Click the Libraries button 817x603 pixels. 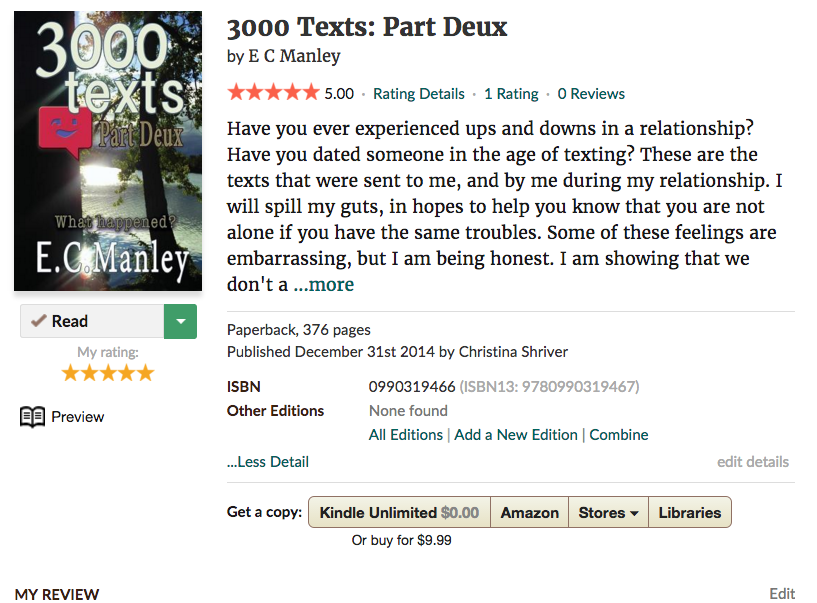(x=689, y=512)
